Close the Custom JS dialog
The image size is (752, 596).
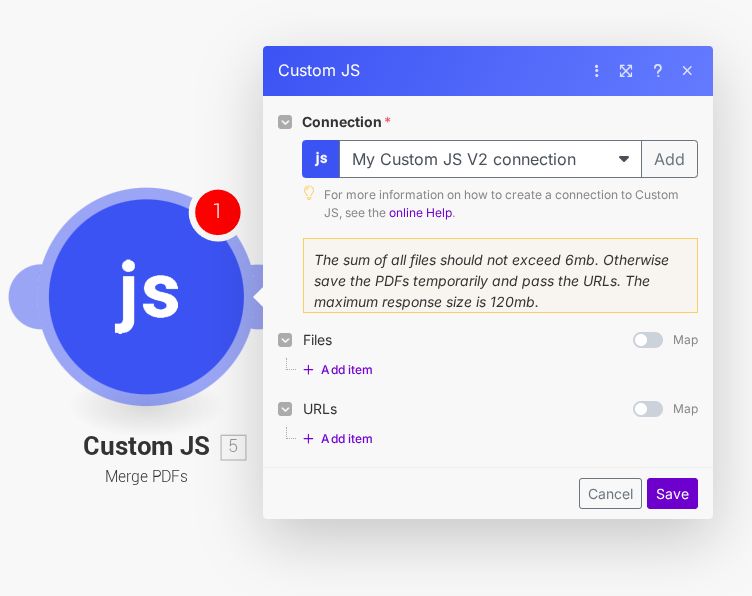tap(687, 71)
